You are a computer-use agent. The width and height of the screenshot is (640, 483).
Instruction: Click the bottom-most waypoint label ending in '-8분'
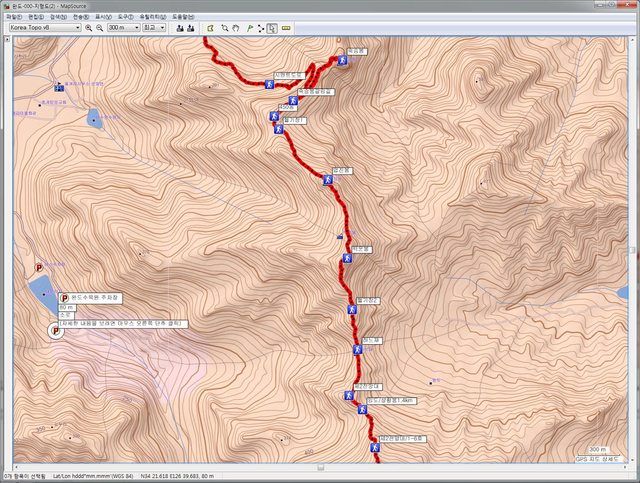(402, 439)
